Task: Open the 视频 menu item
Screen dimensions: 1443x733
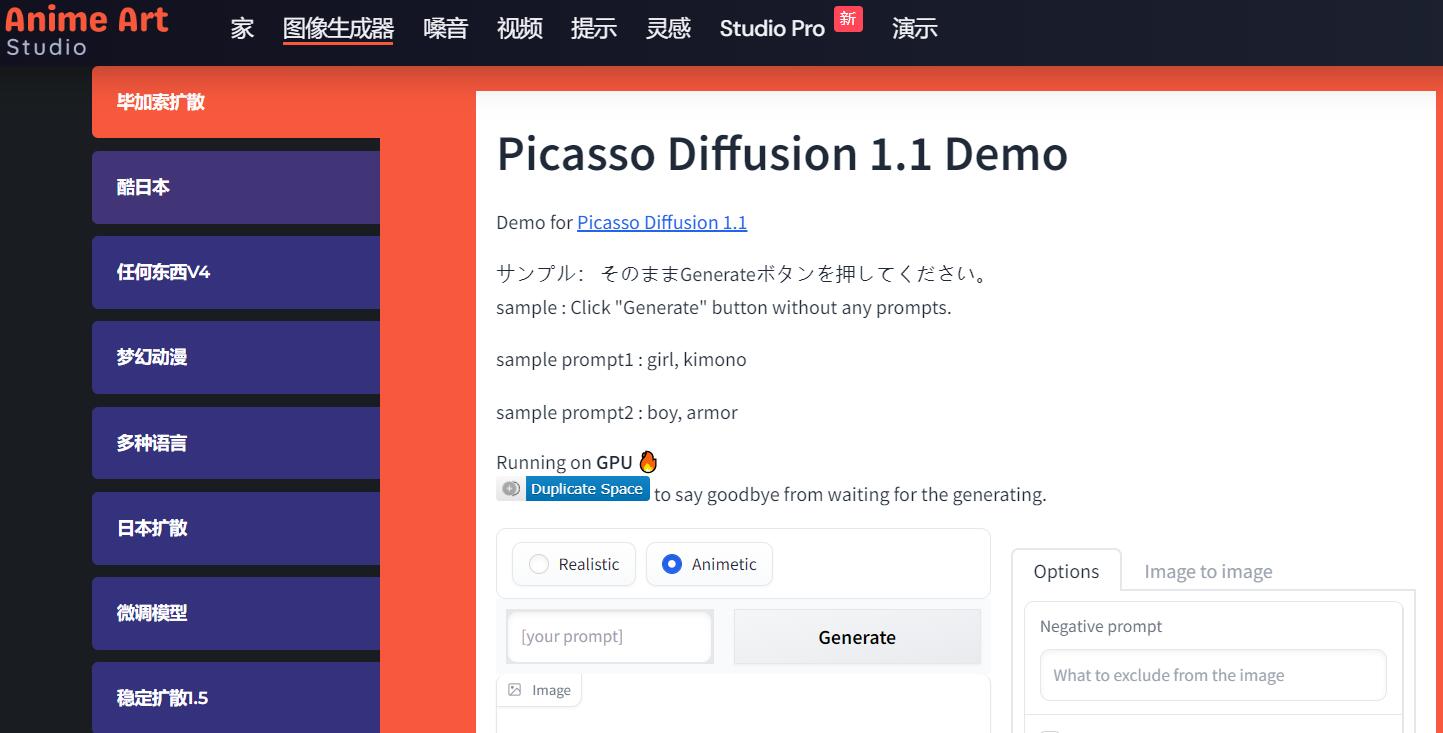Action: pyautogui.click(x=520, y=28)
